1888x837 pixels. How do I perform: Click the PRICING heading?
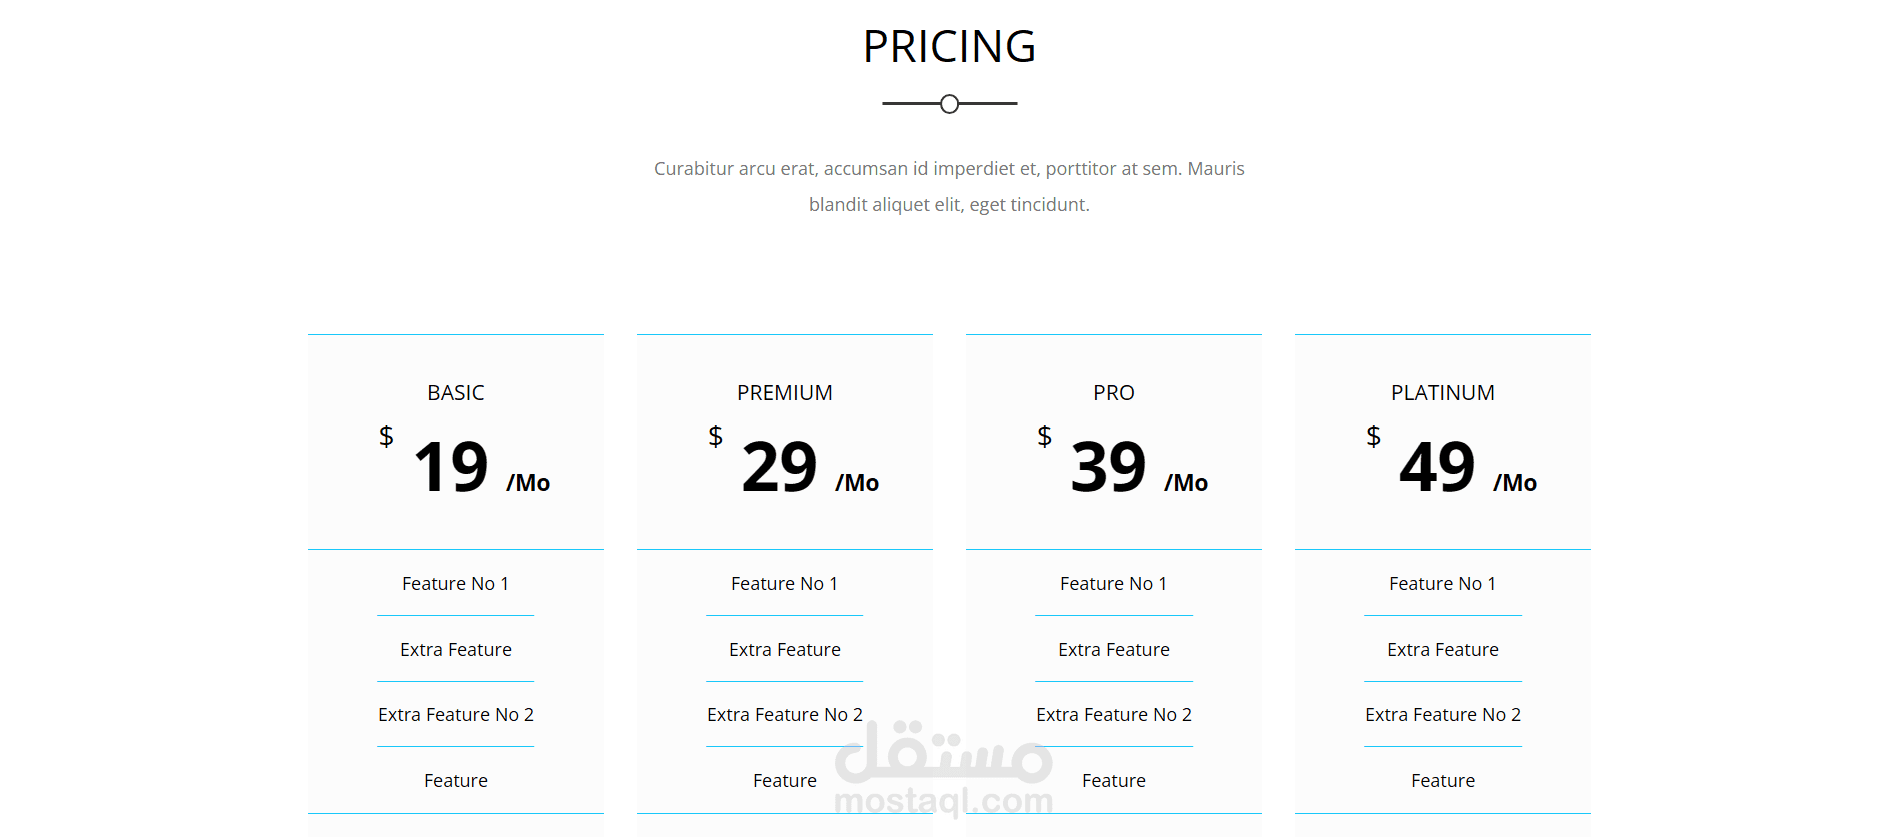point(949,47)
